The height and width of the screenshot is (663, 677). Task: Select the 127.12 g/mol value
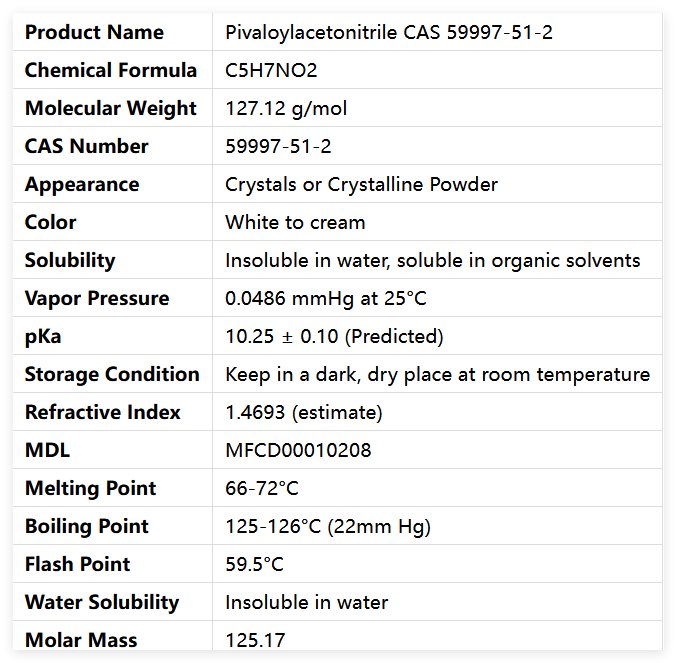click(286, 108)
